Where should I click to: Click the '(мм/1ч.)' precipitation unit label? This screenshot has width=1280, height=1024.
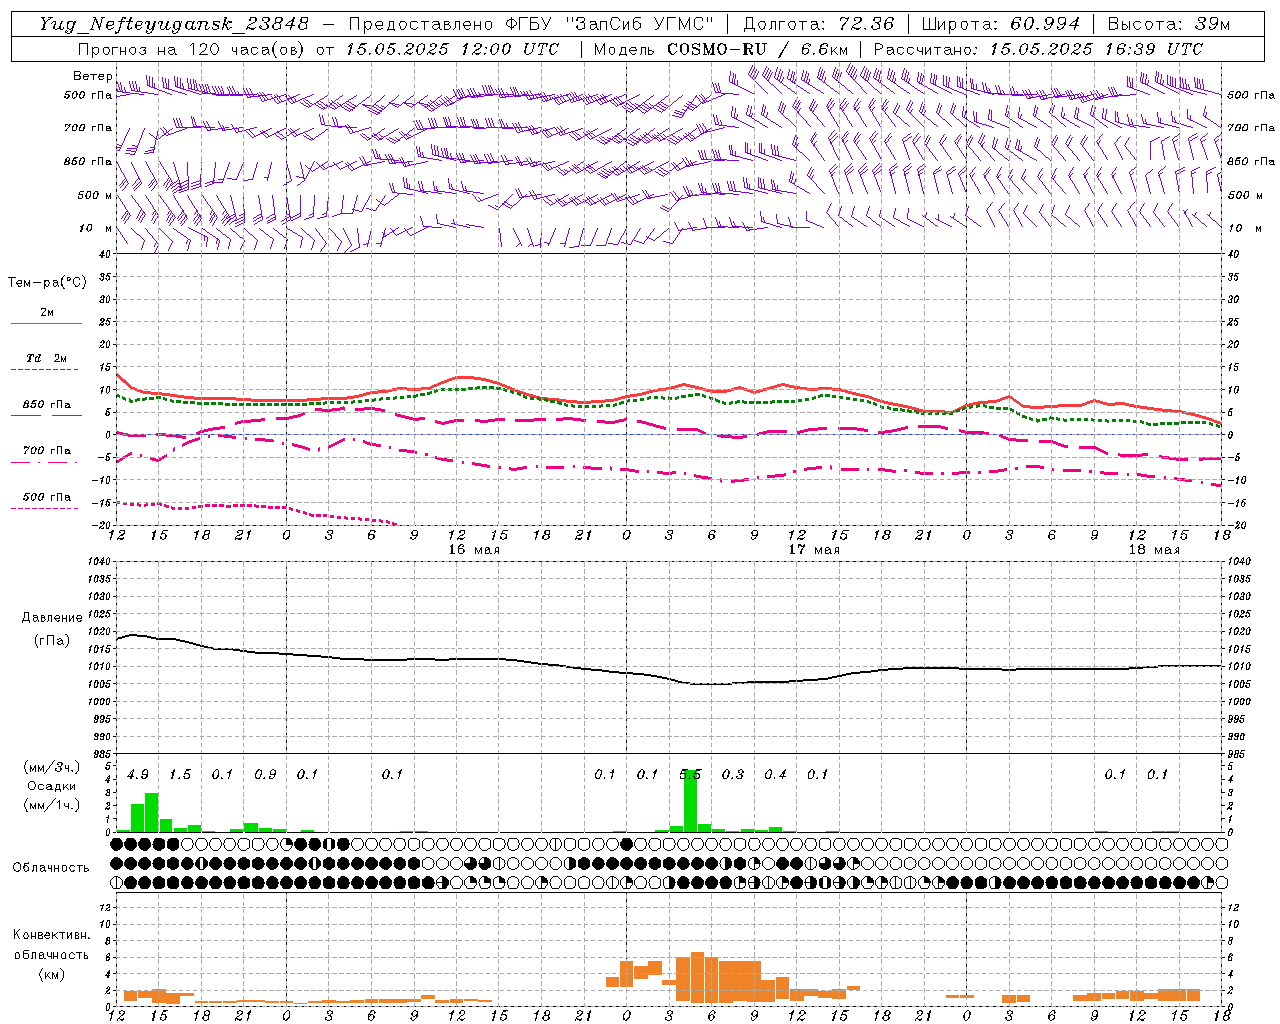pyautogui.click(x=51, y=804)
